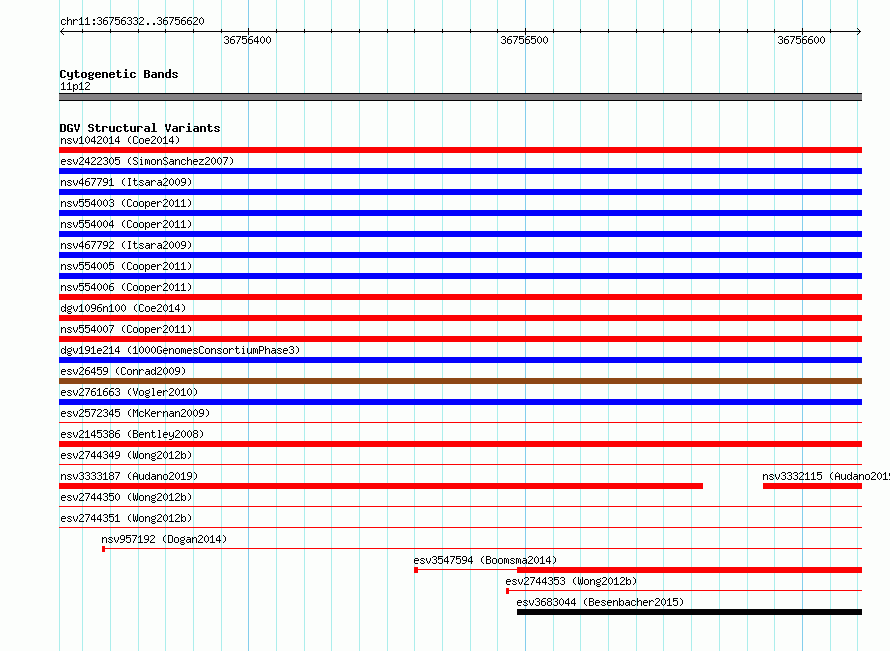This screenshot has height=651, width=890.
Task: Click the nsv1042014 (Coe2014) variant label
Action: pyautogui.click(x=120, y=140)
